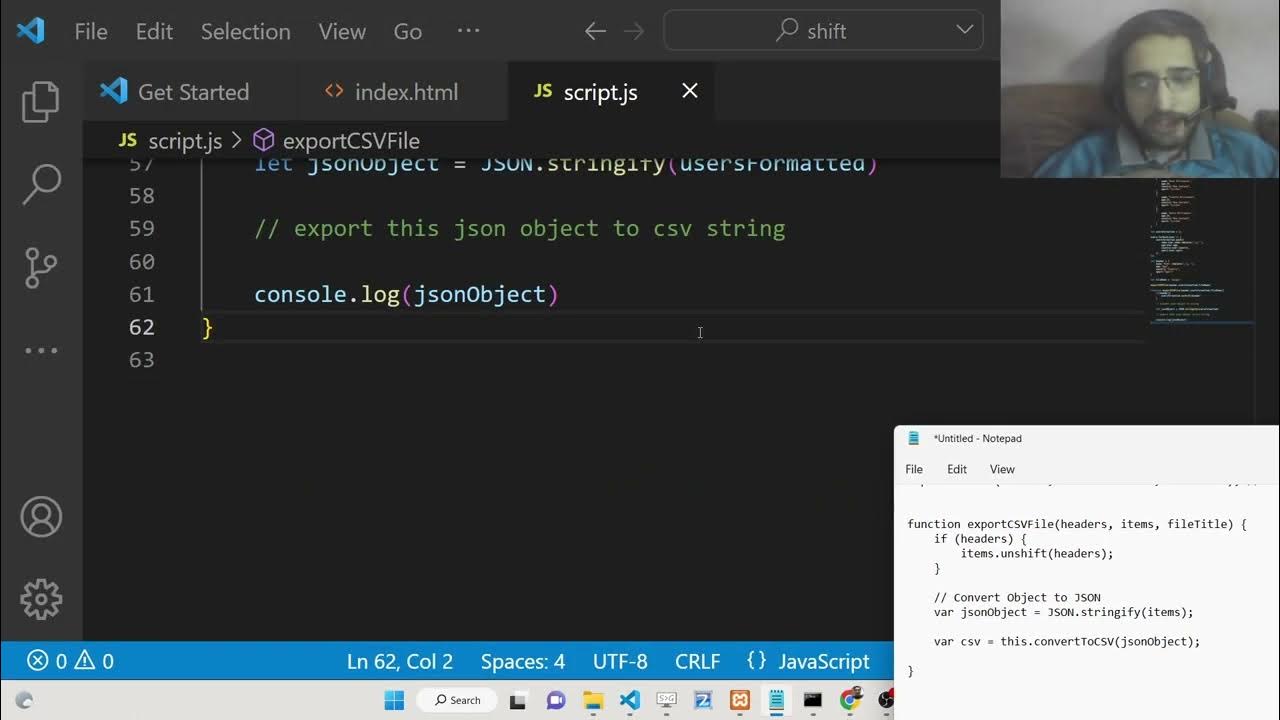Open the Explorer panel in activity bar

(x=41, y=101)
